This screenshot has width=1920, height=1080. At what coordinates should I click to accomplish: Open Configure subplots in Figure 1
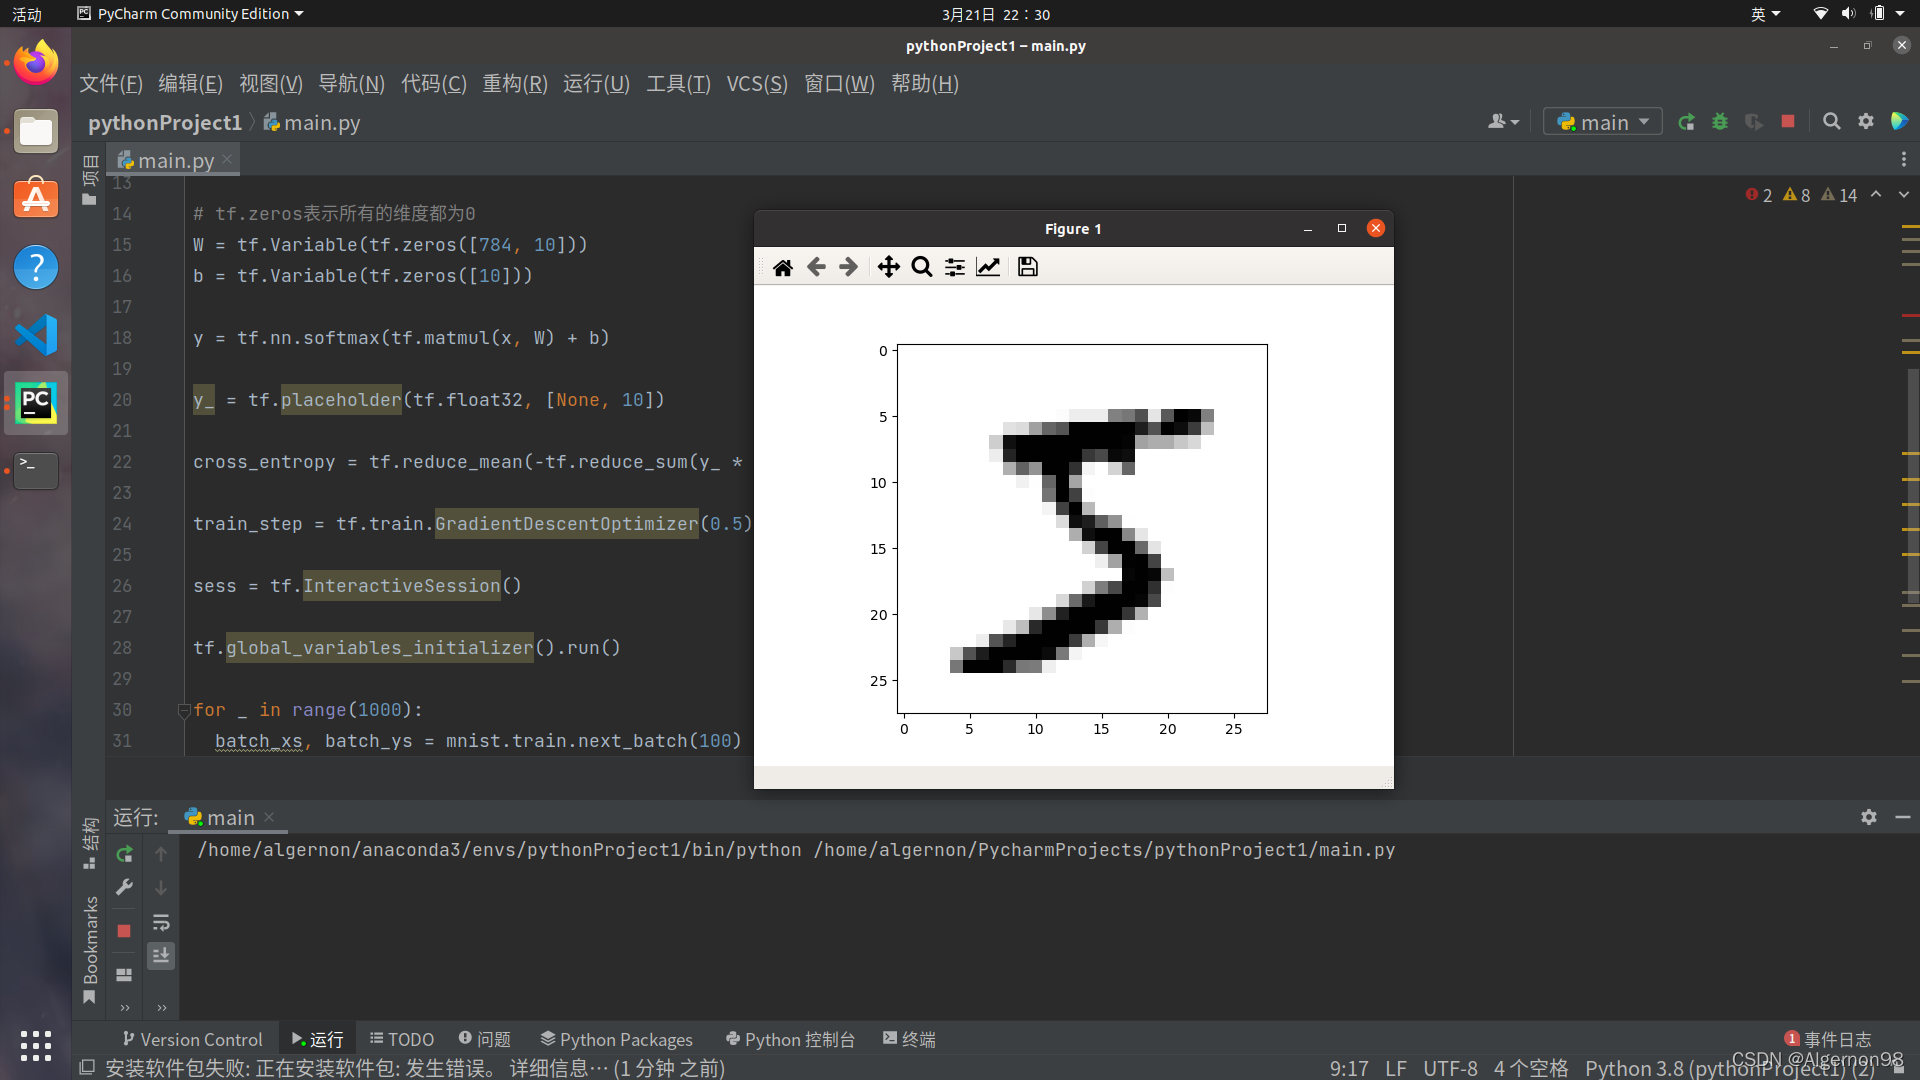click(955, 267)
